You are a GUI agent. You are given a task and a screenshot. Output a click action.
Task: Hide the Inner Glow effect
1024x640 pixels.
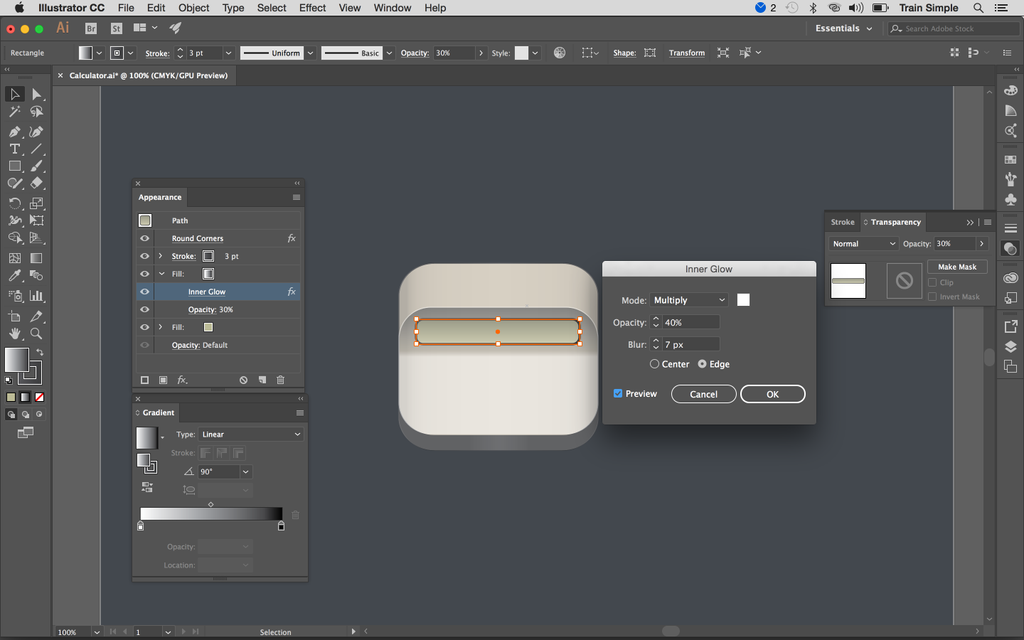click(x=144, y=291)
